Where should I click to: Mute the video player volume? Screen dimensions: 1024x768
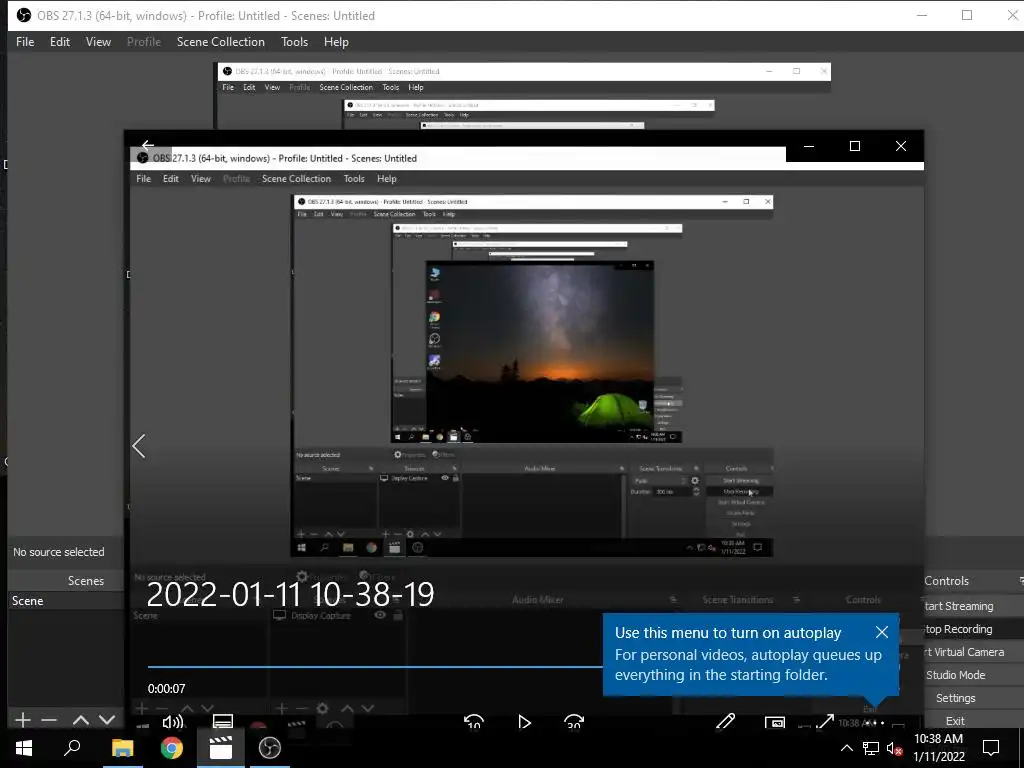[x=172, y=722]
